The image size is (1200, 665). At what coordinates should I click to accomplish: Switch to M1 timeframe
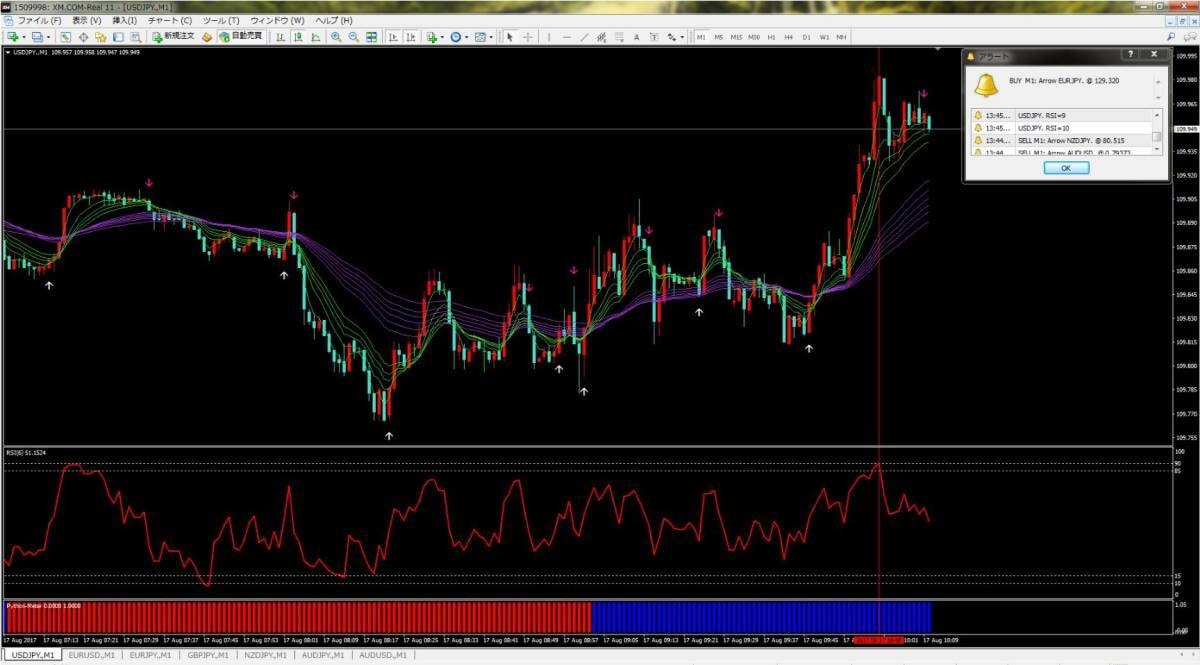[x=701, y=37]
